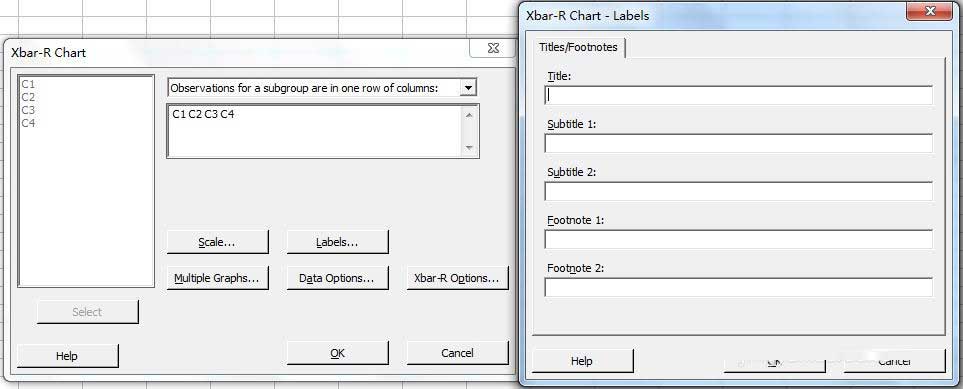Open Help in Xbar-R Chart dialog
Screen dimensions: 963x389
pos(68,356)
